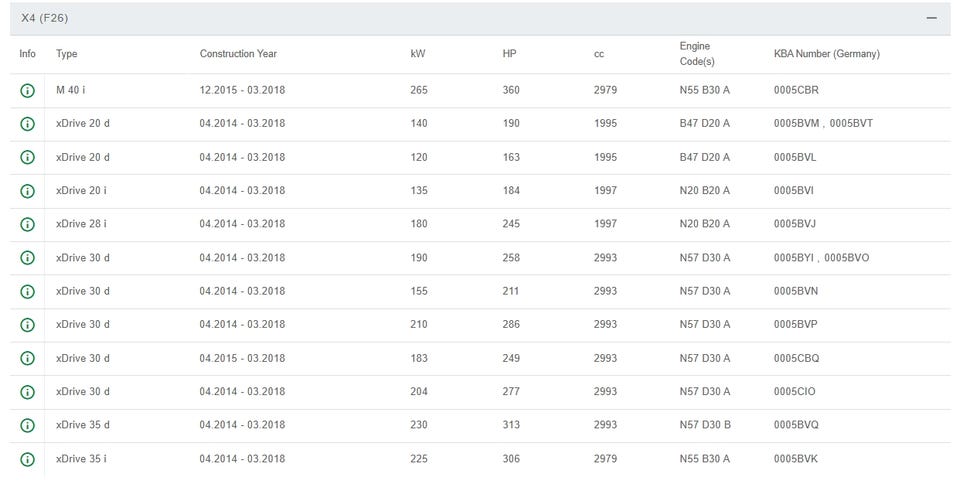Image resolution: width=960 pixels, height=484 pixels.
Task: Click engine code N55 B30 A in M 40 i row
Action: pyautogui.click(x=705, y=90)
